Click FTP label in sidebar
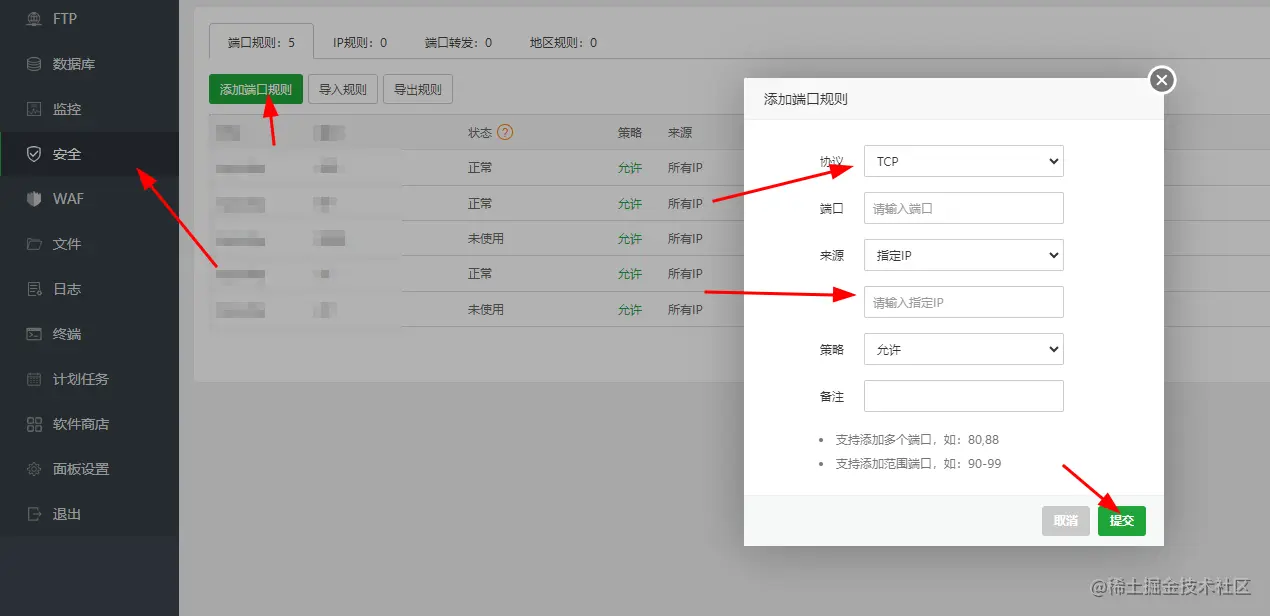This screenshot has height=616, width=1270. 65,19
